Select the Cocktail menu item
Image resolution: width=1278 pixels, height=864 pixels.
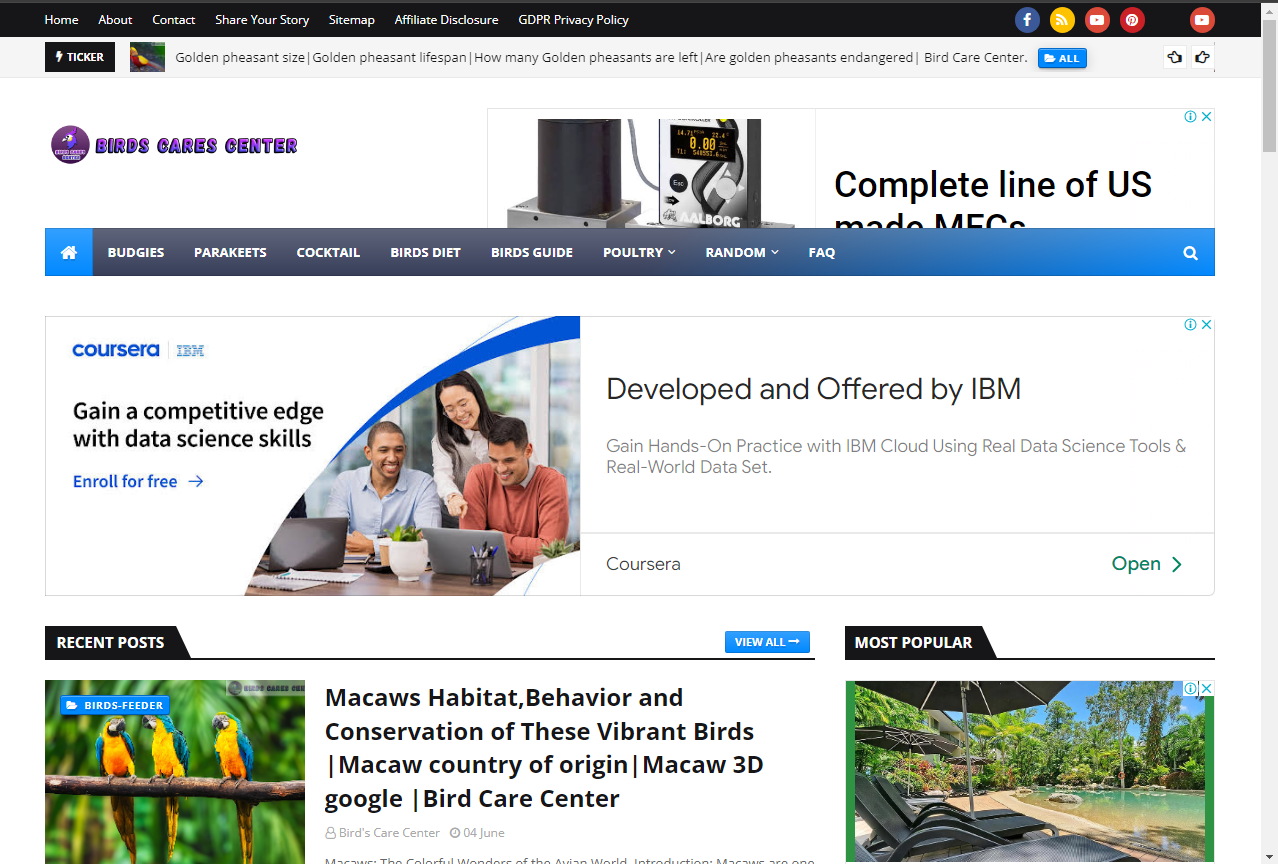click(328, 252)
